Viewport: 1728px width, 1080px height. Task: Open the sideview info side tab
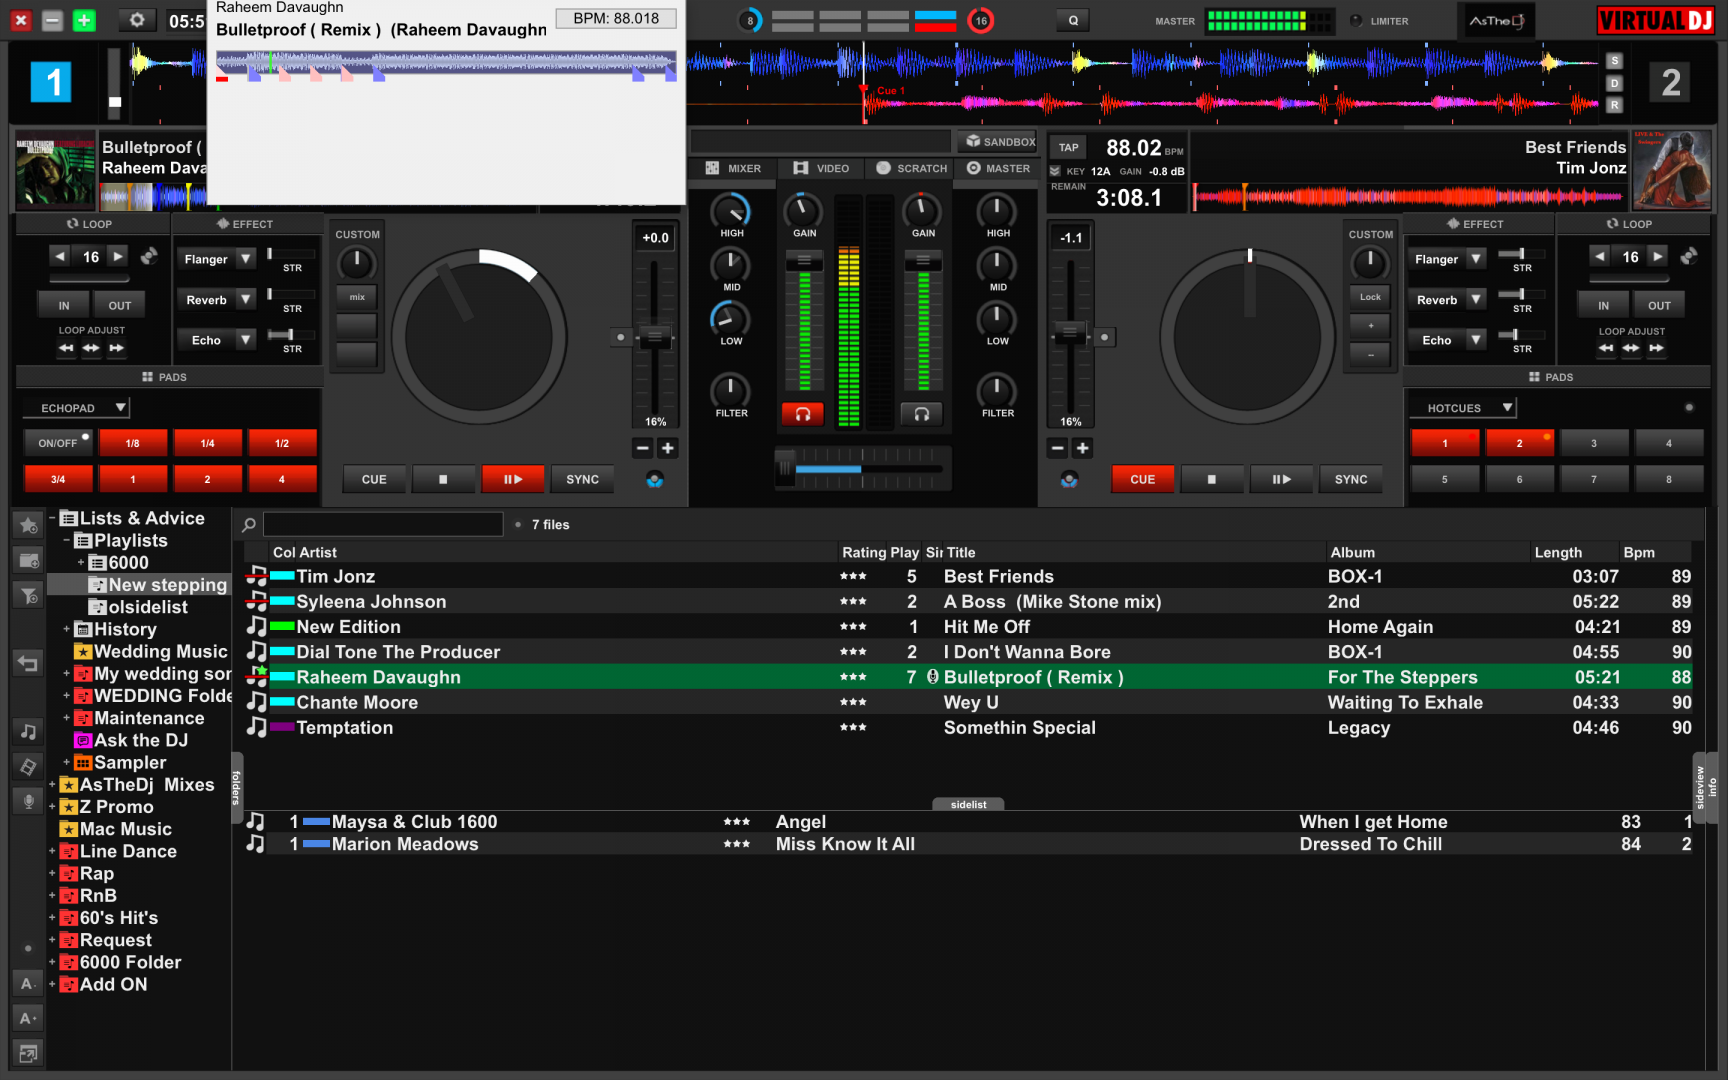(x=1705, y=788)
